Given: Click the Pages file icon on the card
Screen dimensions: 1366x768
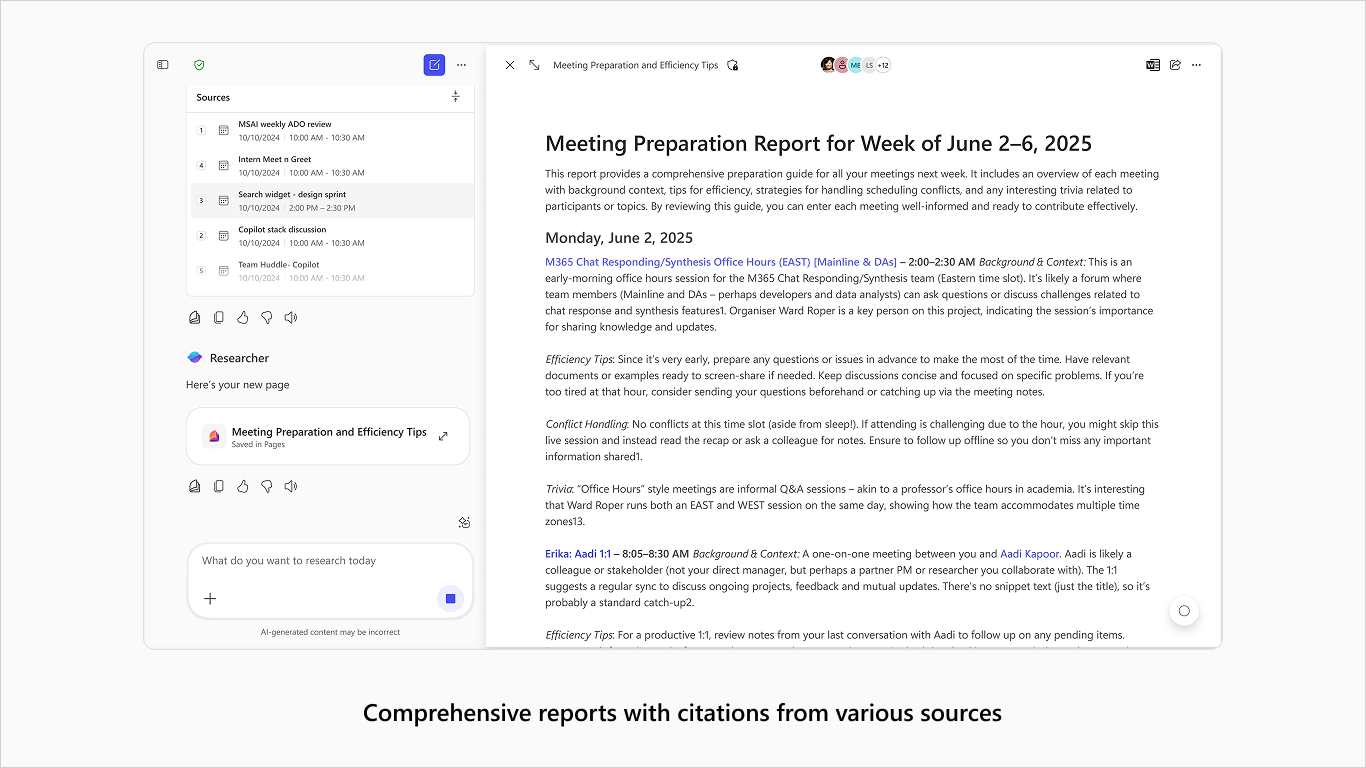Looking at the screenshot, I should point(214,436).
